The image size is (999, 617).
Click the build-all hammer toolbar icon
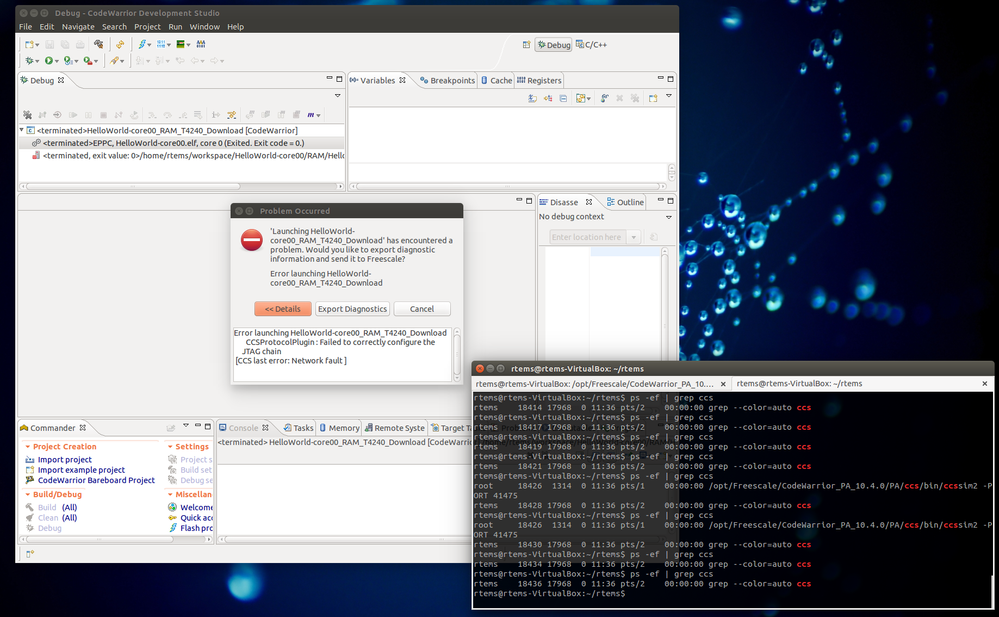[98, 45]
